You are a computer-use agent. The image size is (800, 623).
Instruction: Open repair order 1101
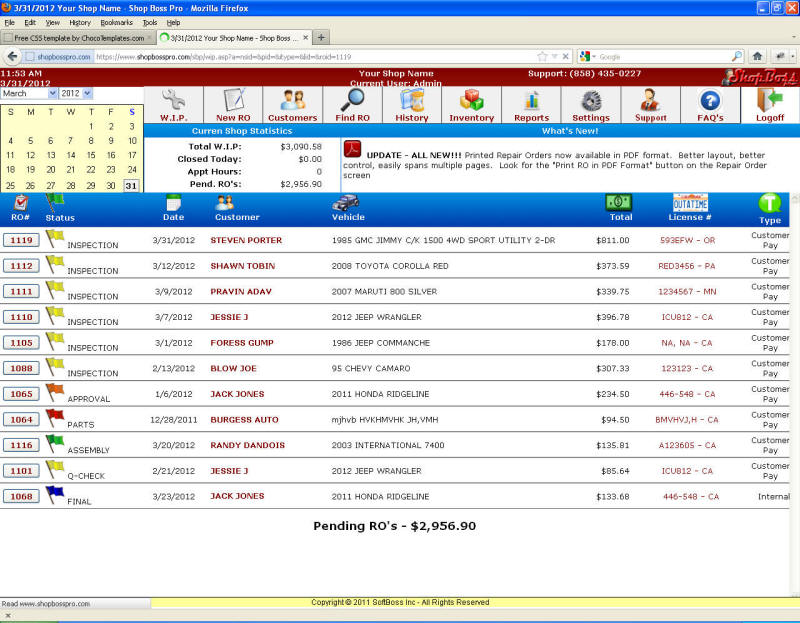pos(21,471)
